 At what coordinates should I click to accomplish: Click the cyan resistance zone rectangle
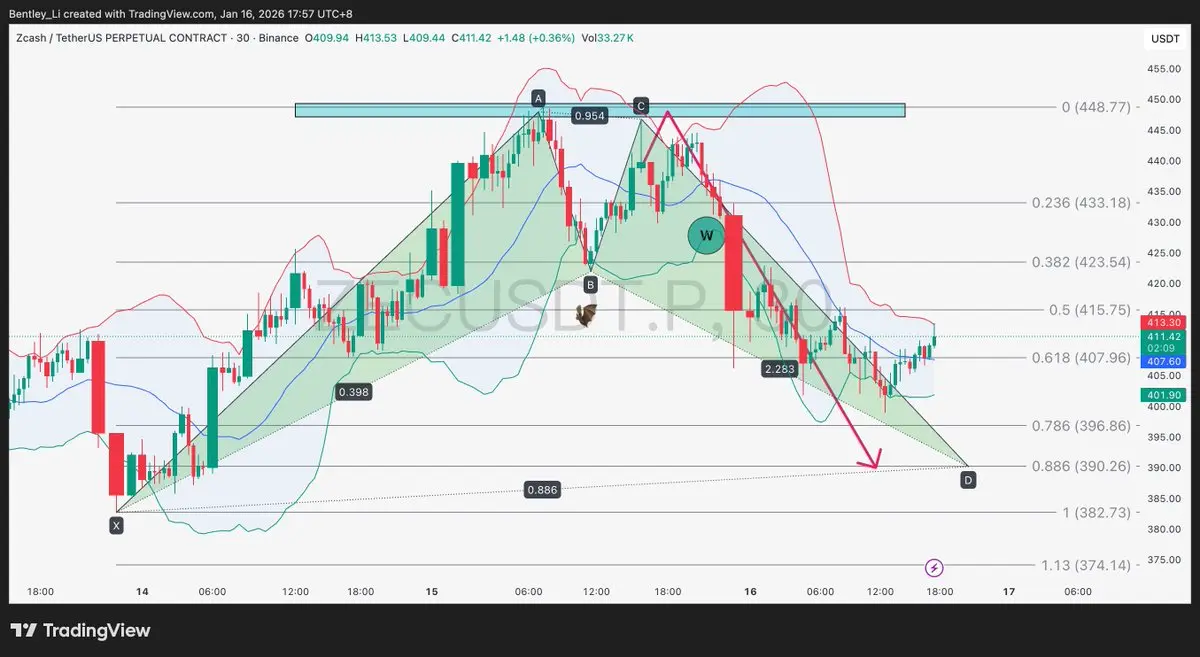click(x=600, y=110)
